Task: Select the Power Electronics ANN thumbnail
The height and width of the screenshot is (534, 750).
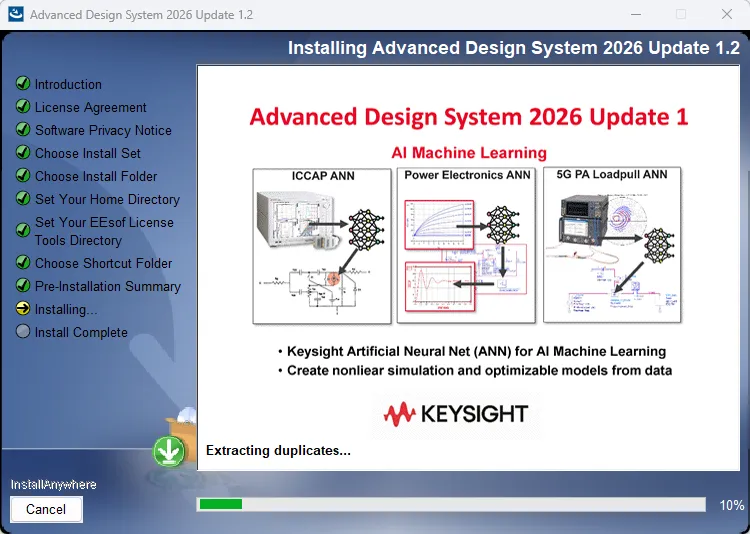Action: pos(466,245)
